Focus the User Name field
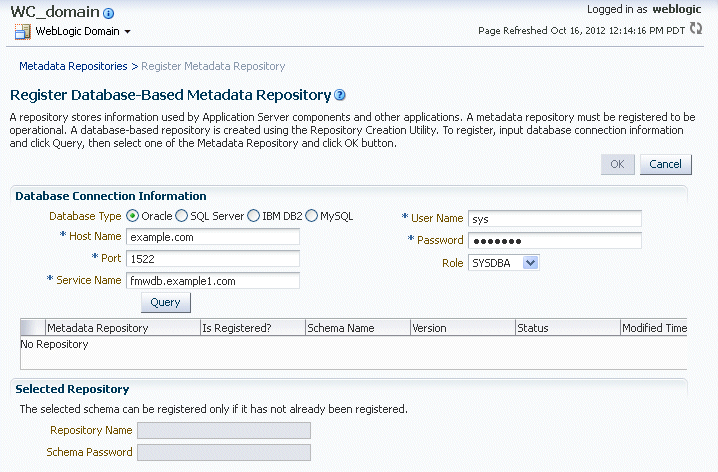 (555, 218)
